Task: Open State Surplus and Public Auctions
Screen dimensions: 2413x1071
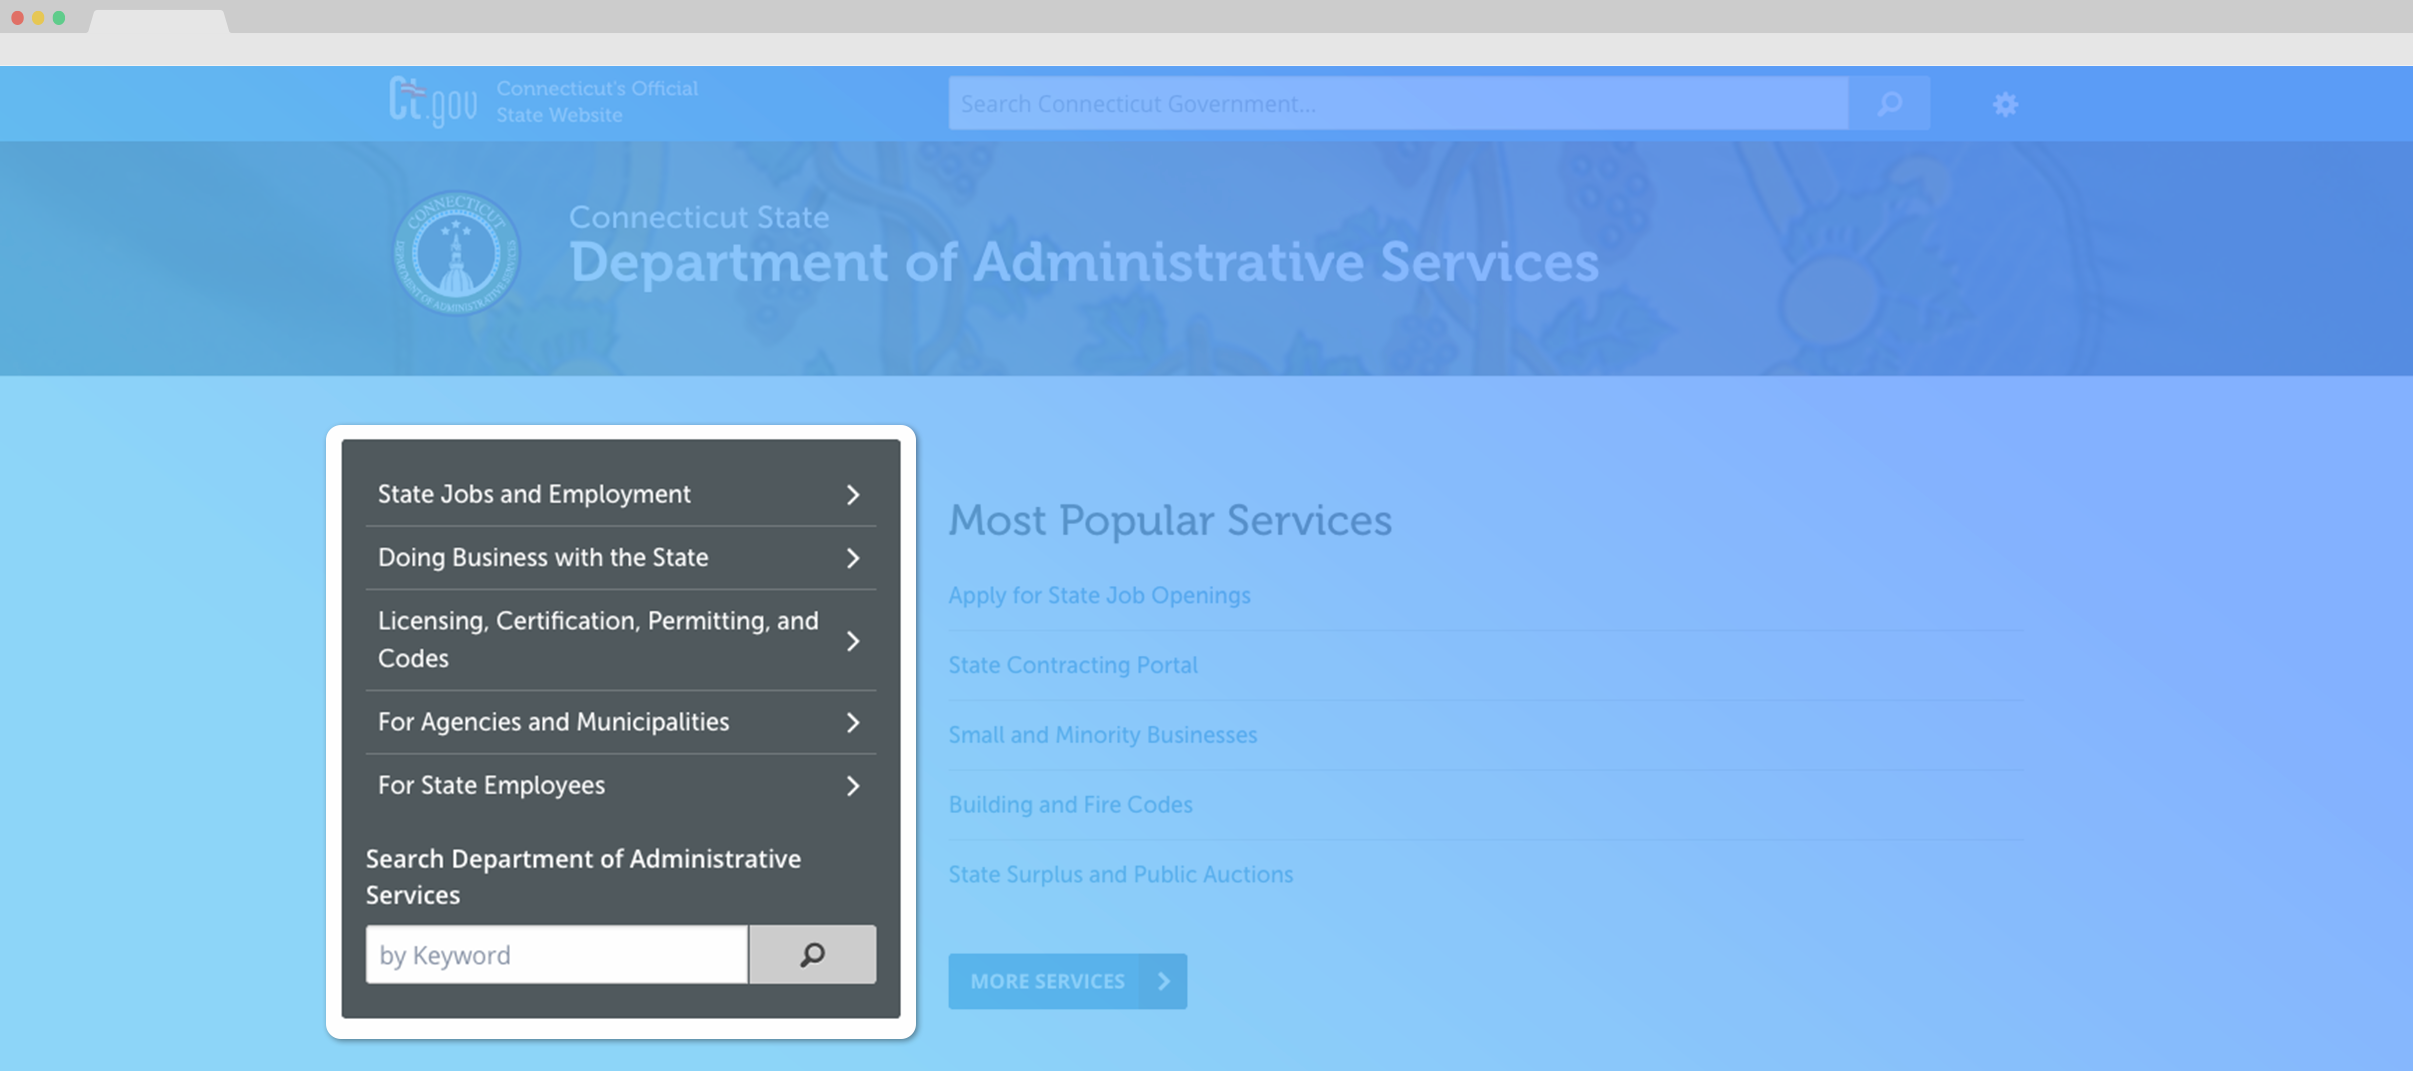Action: [x=1120, y=873]
